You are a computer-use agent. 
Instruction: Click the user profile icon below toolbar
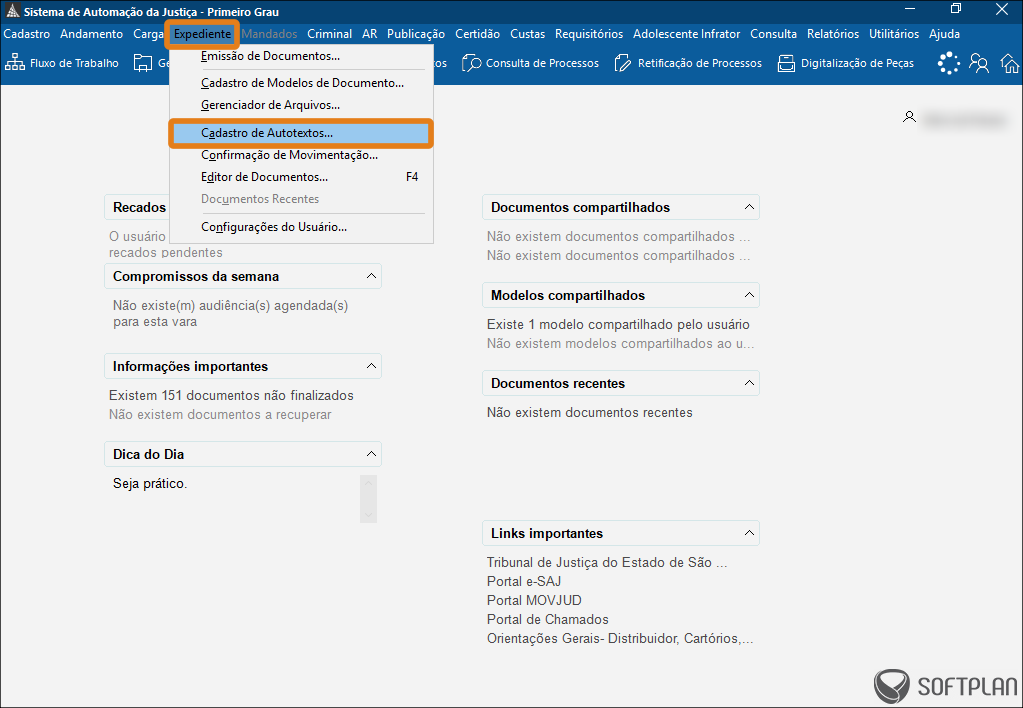[x=909, y=117]
